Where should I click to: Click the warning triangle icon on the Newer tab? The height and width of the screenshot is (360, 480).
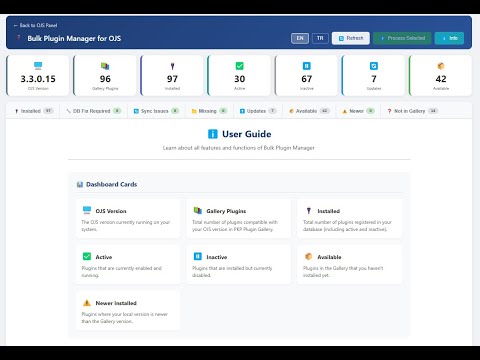[x=345, y=111]
